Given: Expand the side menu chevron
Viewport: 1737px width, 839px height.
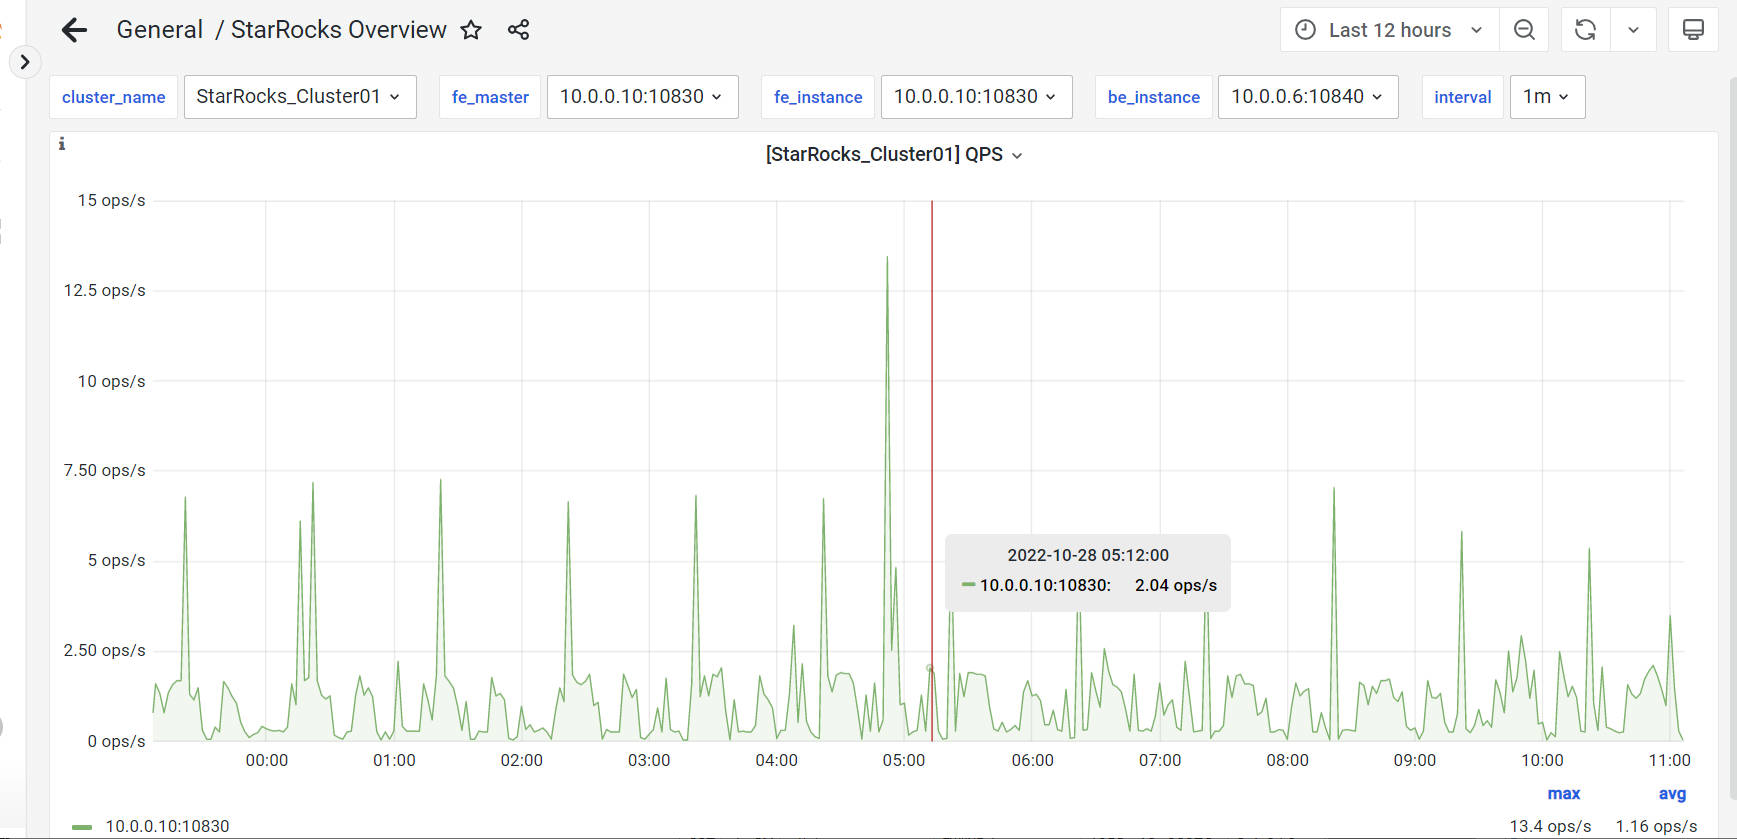Looking at the screenshot, I should coord(25,62).
